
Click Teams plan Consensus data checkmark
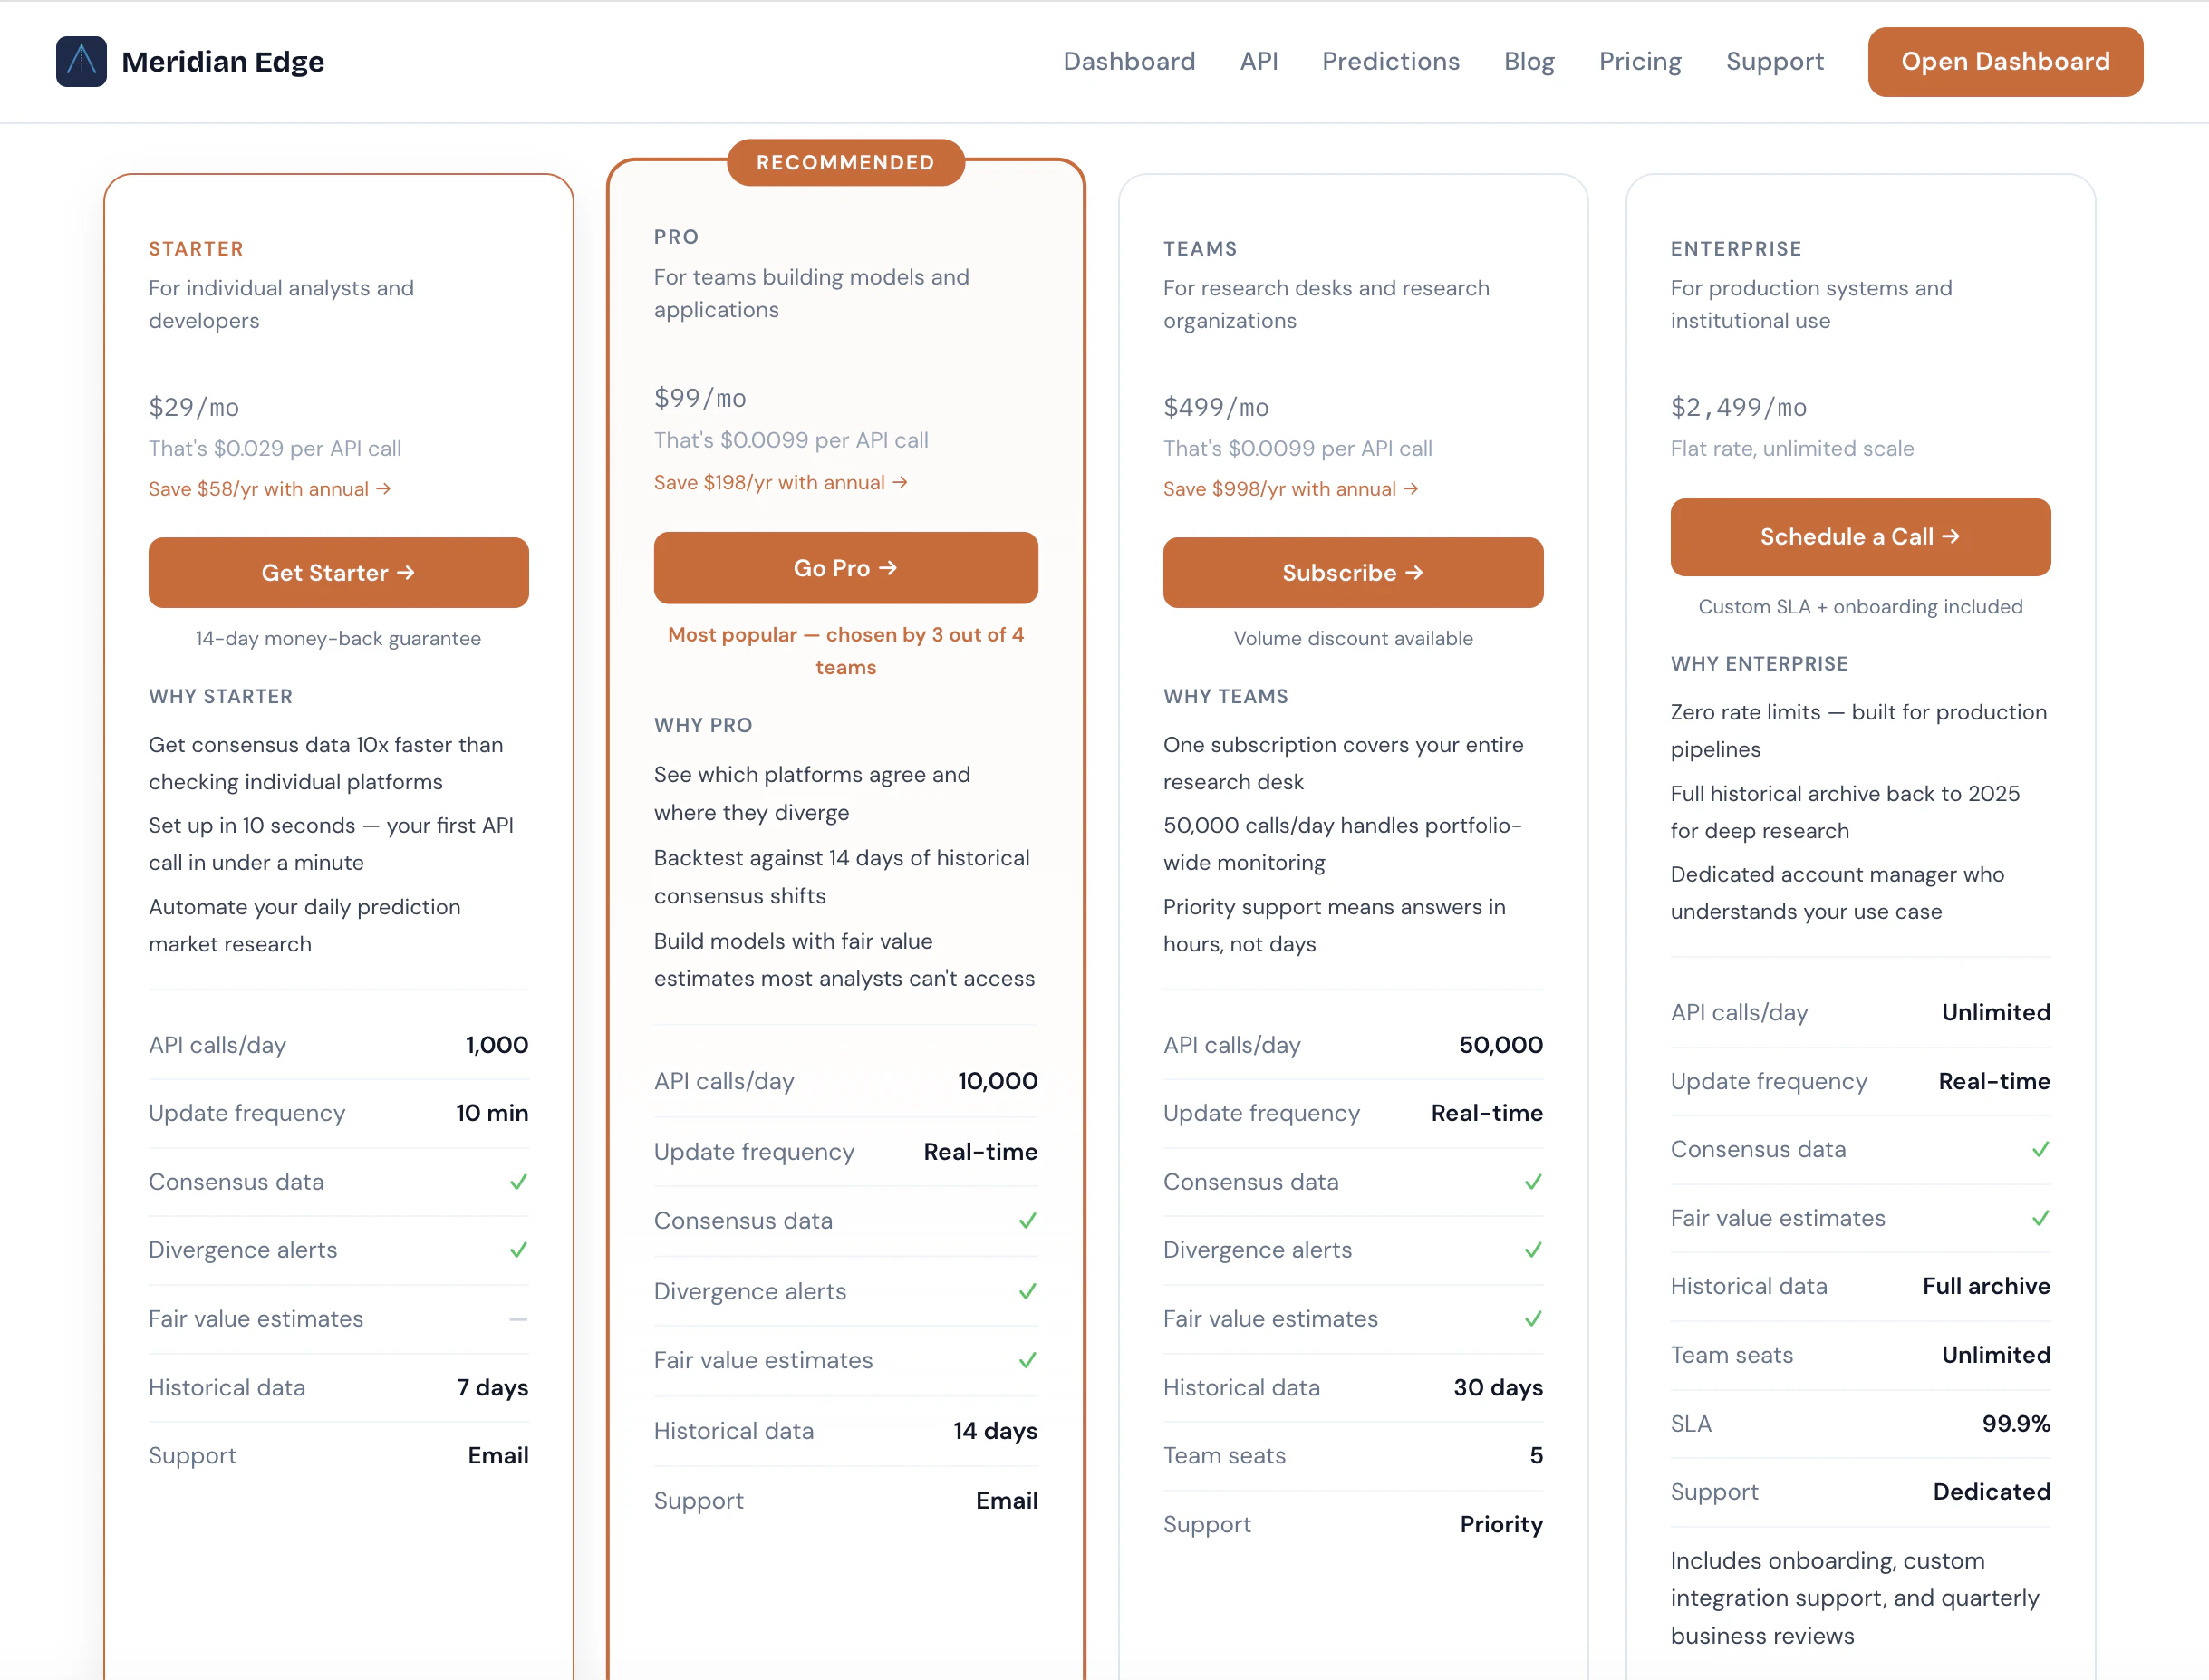tap(1533, 1182)
